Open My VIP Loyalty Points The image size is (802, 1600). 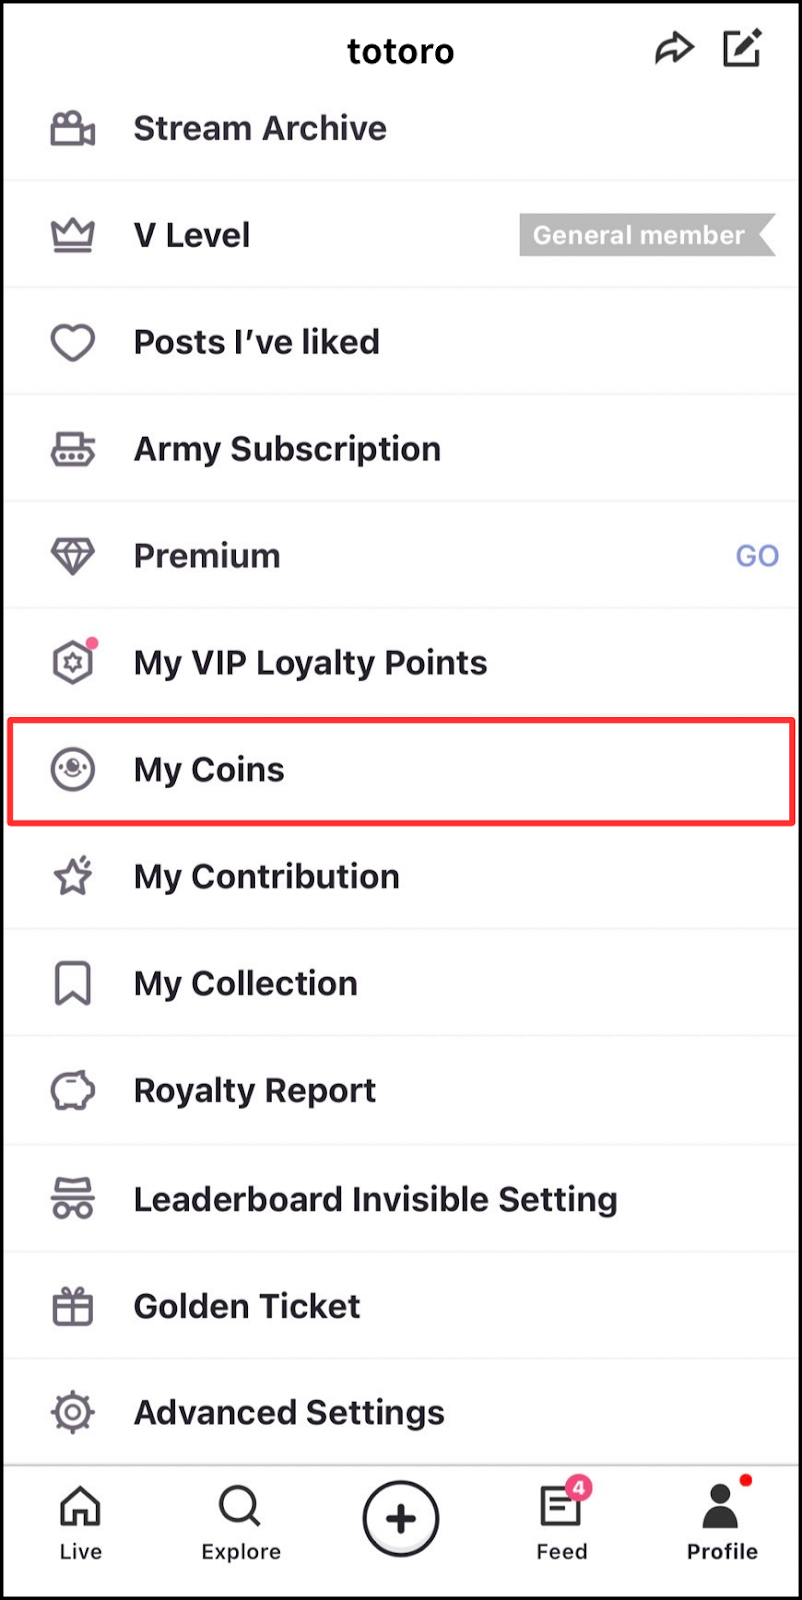click(310, 663)
